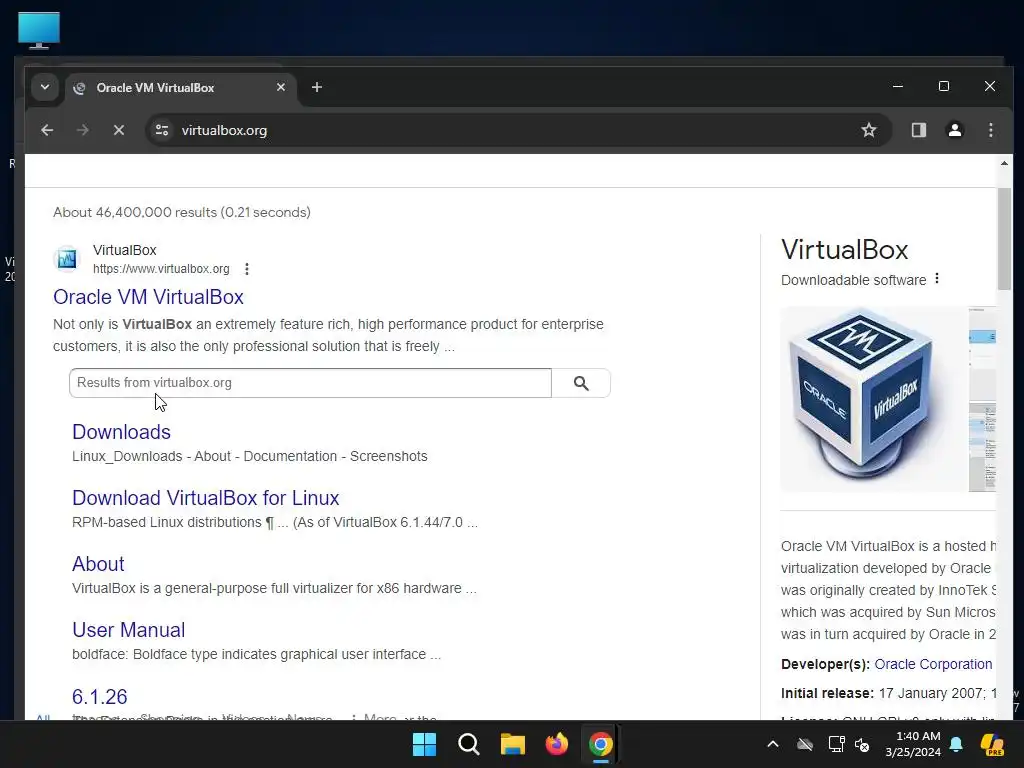Open the 6.1.26 sitelink

99,697
